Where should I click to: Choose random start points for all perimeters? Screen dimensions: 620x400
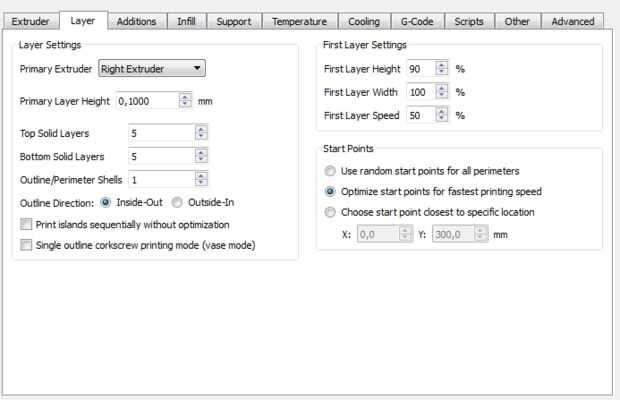pos(331,171)
